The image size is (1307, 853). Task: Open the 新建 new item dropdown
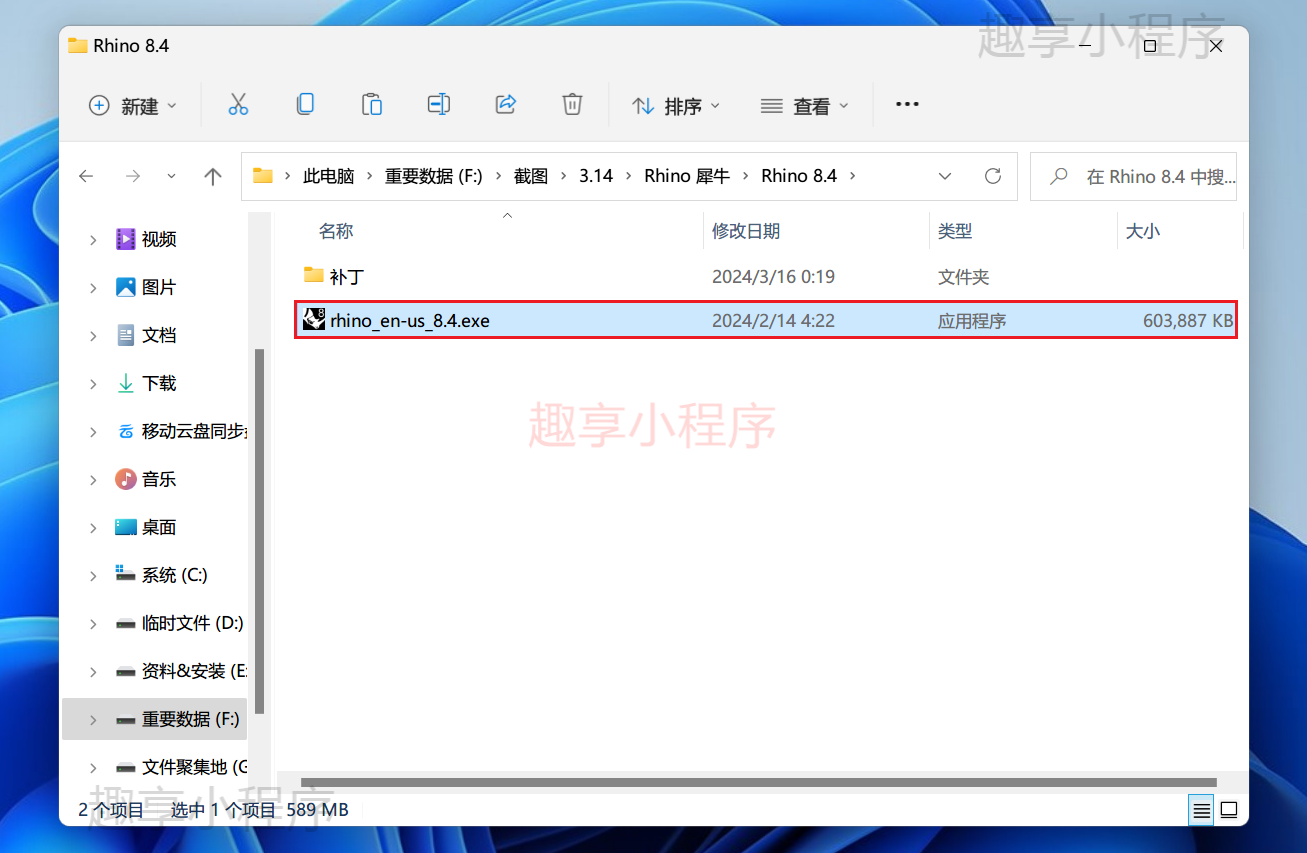click(133, 105)
